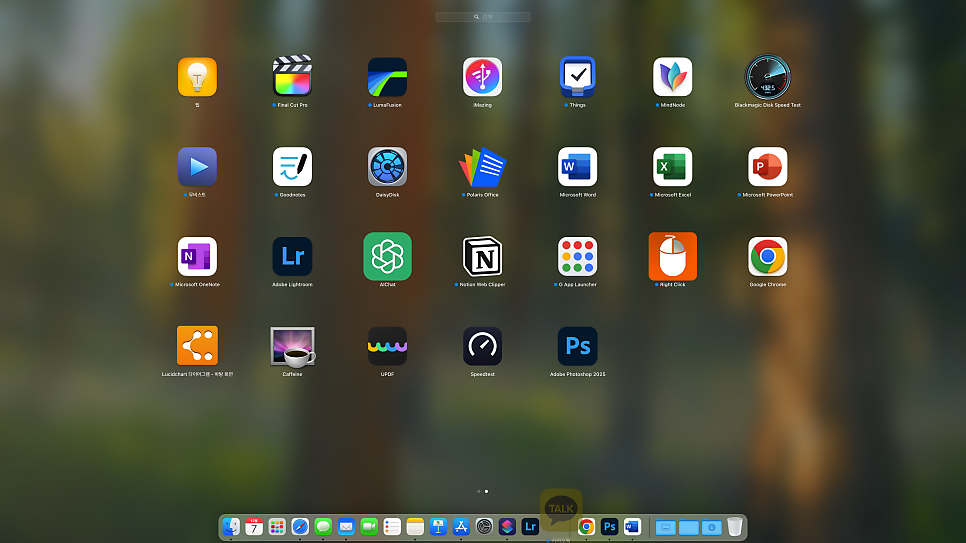Switch to the first Launchpad page dot
The image size is (966, 543).
[x=479, y=491]
